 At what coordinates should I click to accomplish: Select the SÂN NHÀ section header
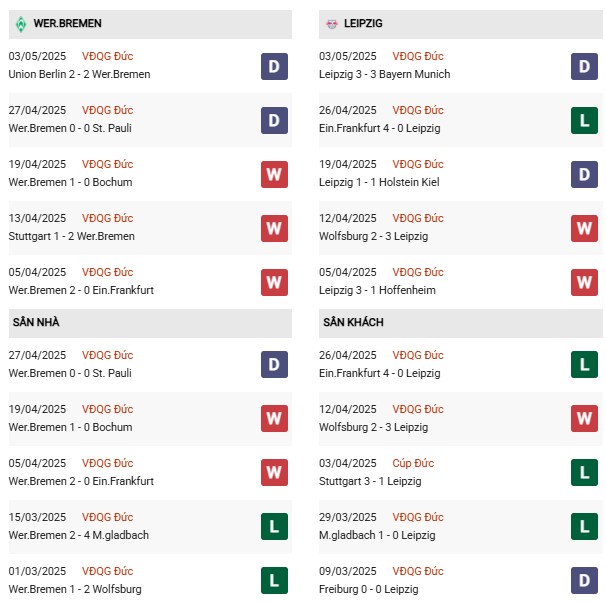(x=150, y=323)
